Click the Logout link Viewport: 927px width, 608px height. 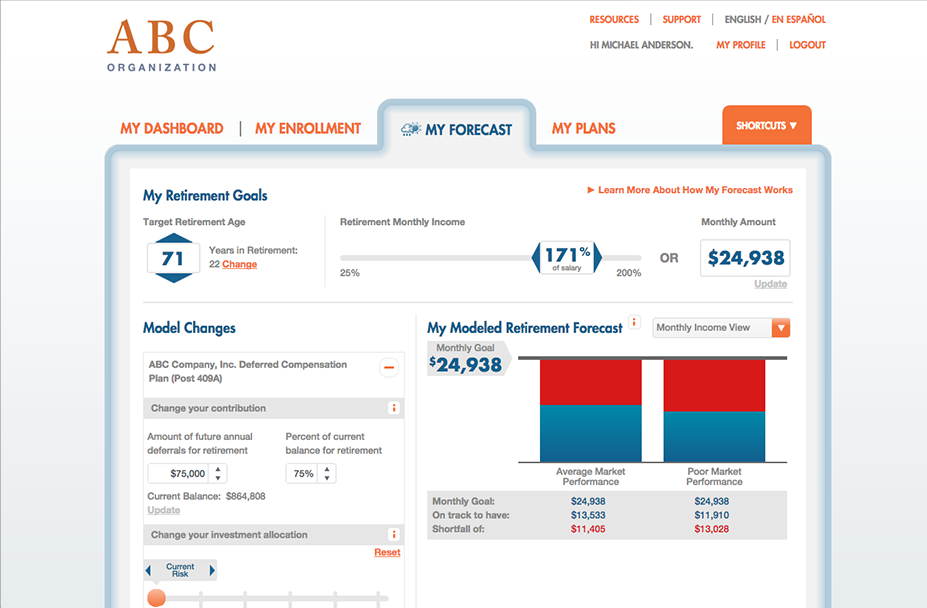tap(808, 45)
